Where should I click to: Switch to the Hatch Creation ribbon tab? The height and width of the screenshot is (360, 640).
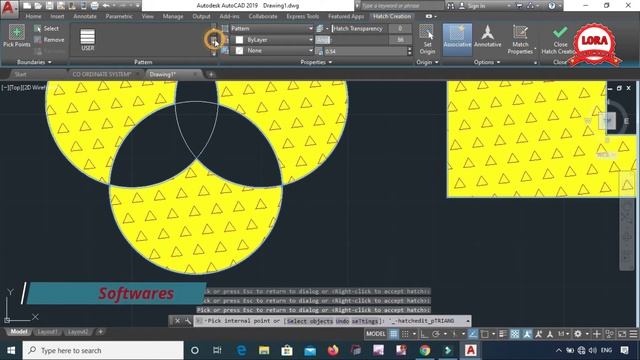coord(392,16)
